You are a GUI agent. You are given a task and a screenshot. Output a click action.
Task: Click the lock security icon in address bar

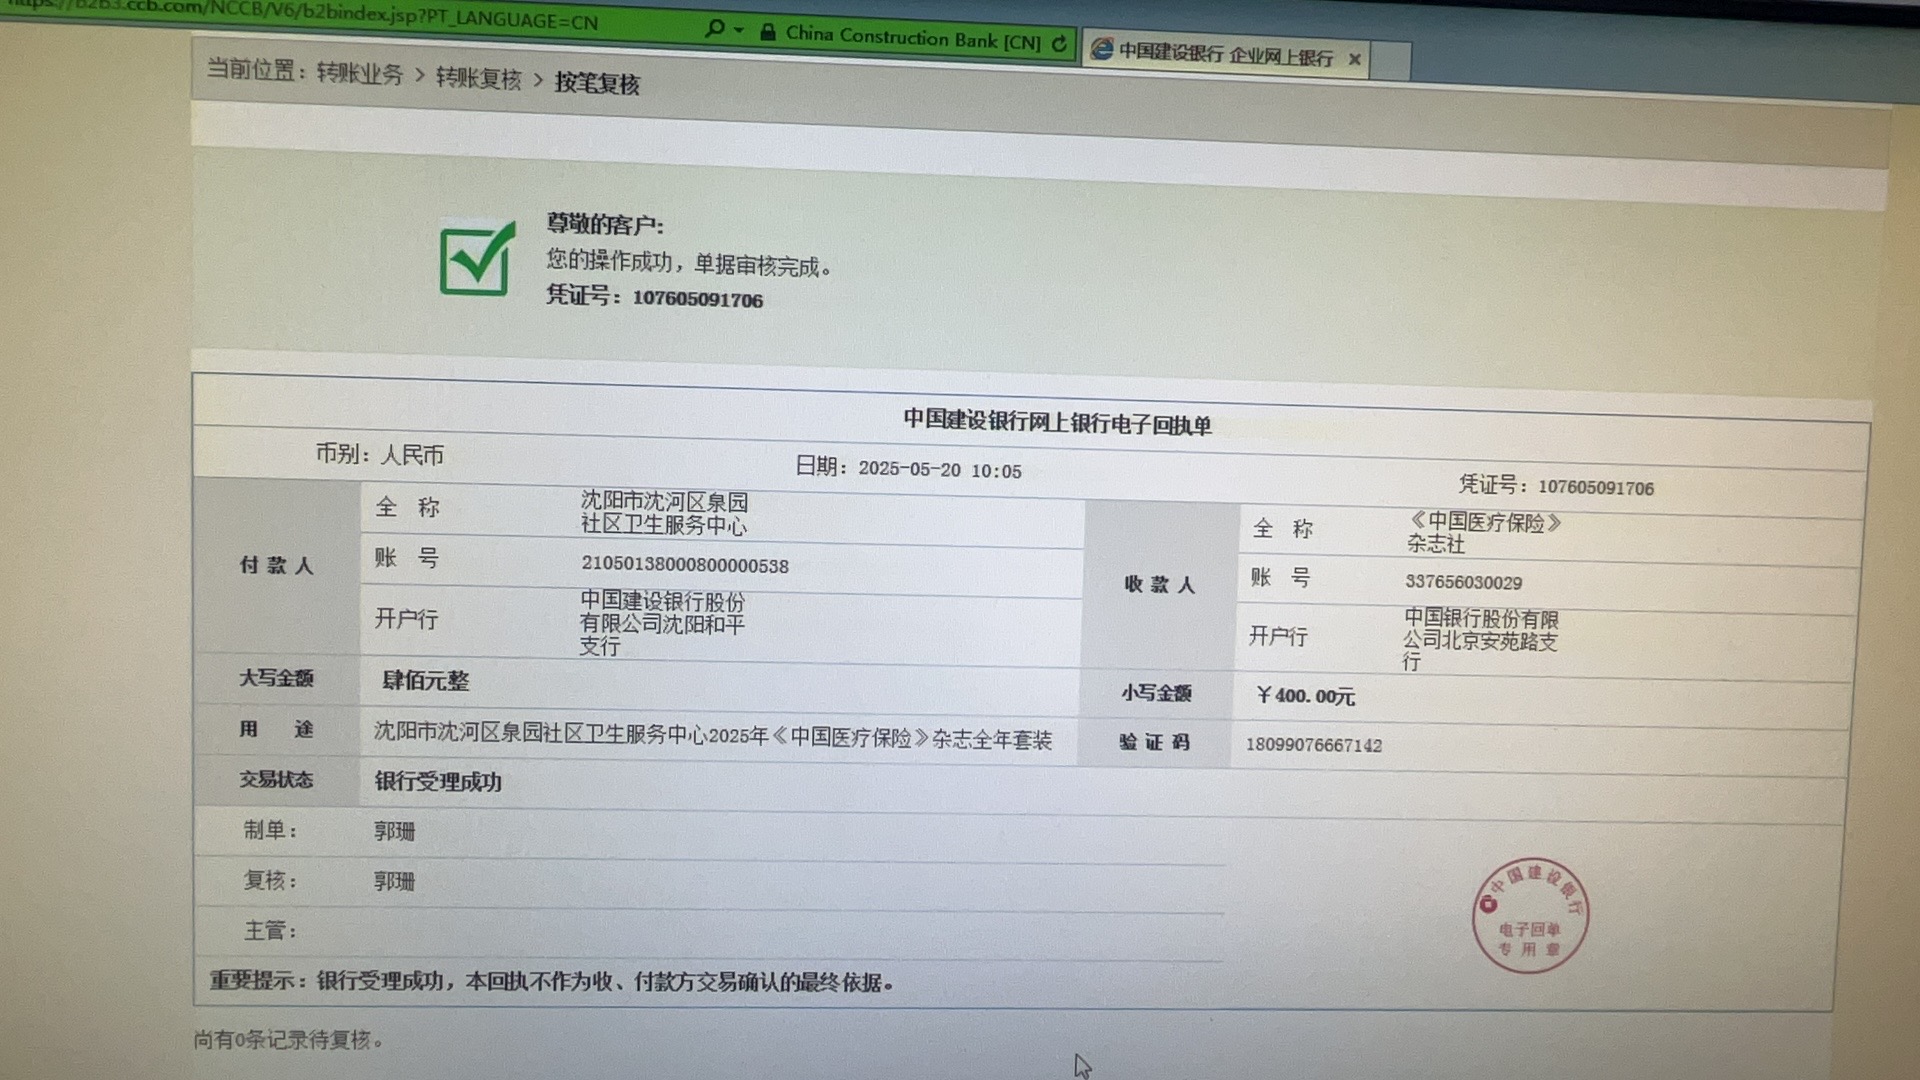tap(767, 32)
